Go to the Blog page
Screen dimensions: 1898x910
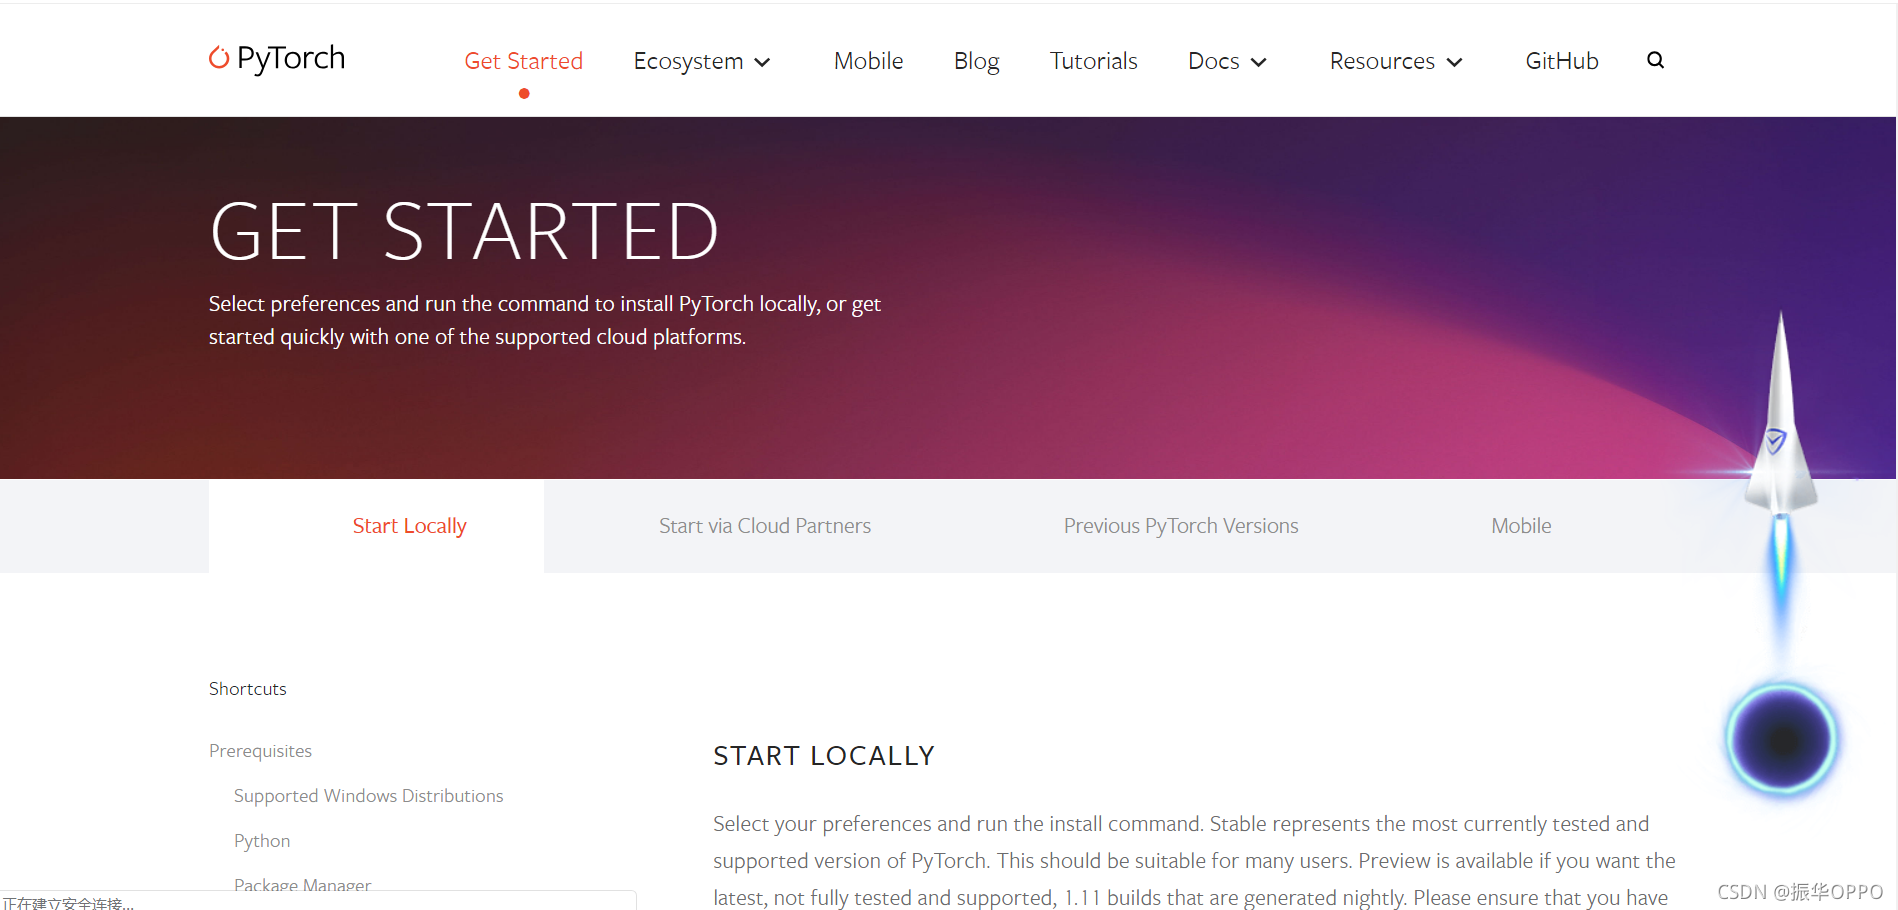pyautogui.click(x=976, y=61)
